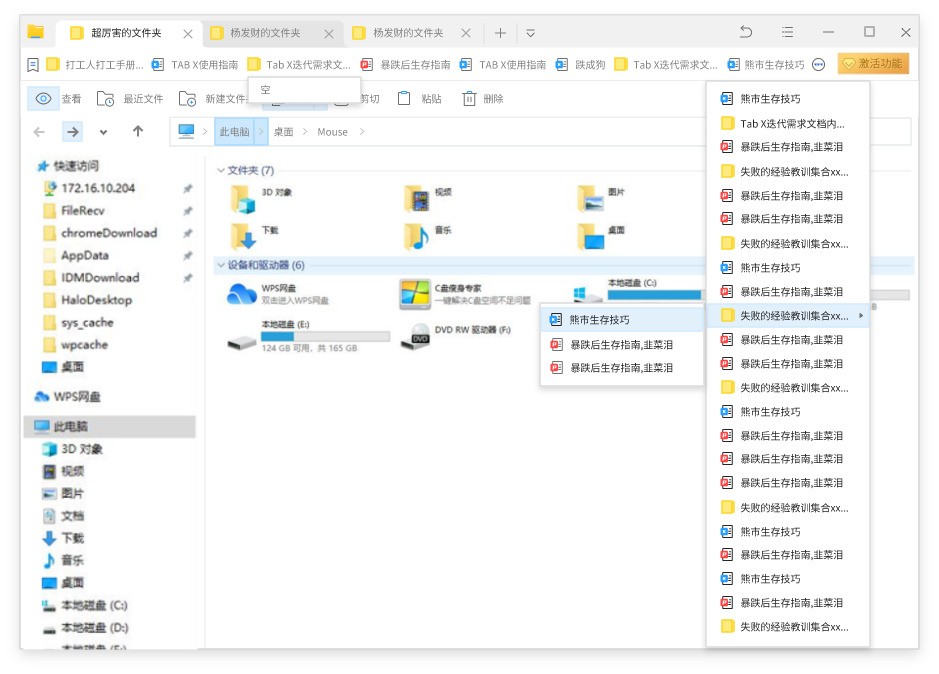Expand tab list dropdown beside plus button
The height and width of the screenshot is (674, 939).
(530, 33)
